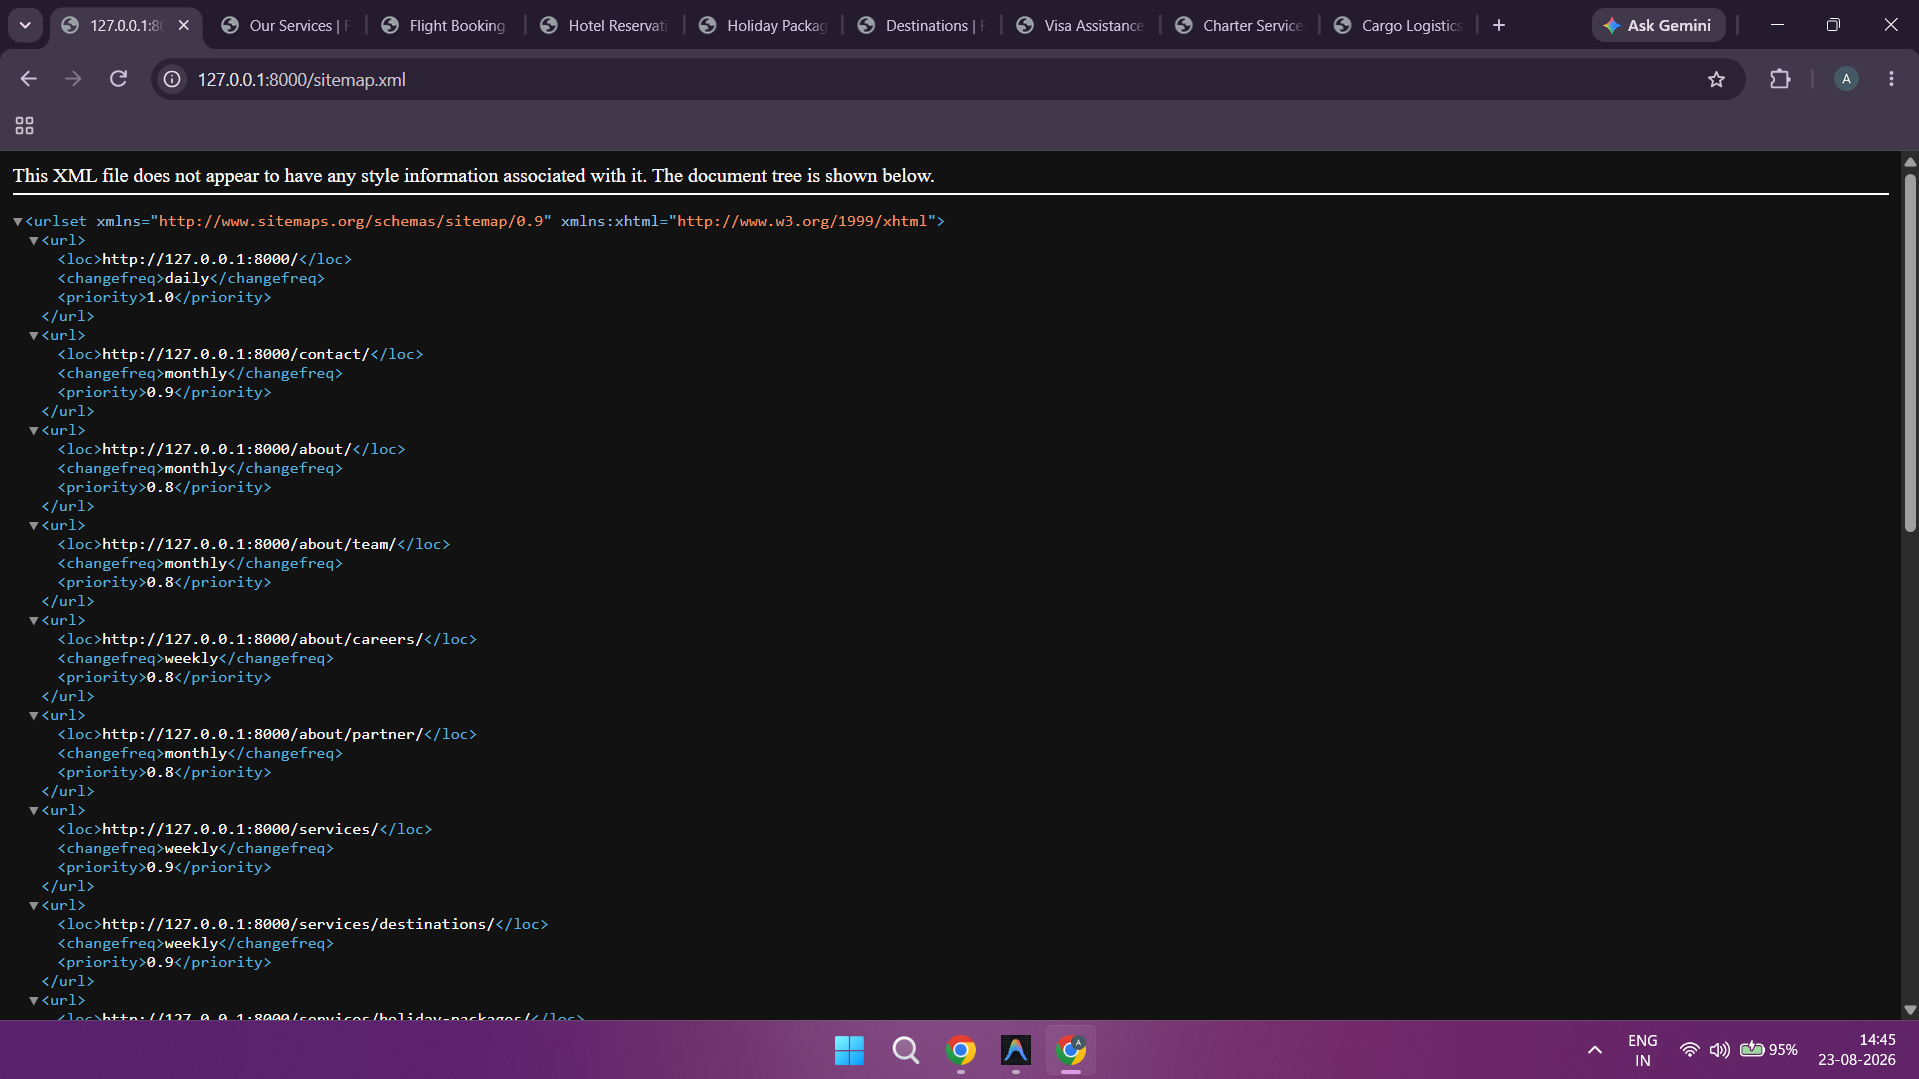This screenshot has height=1079, width=1919.
Task: Switch to the Hotel Reservation tab
Action: (605, 25)
